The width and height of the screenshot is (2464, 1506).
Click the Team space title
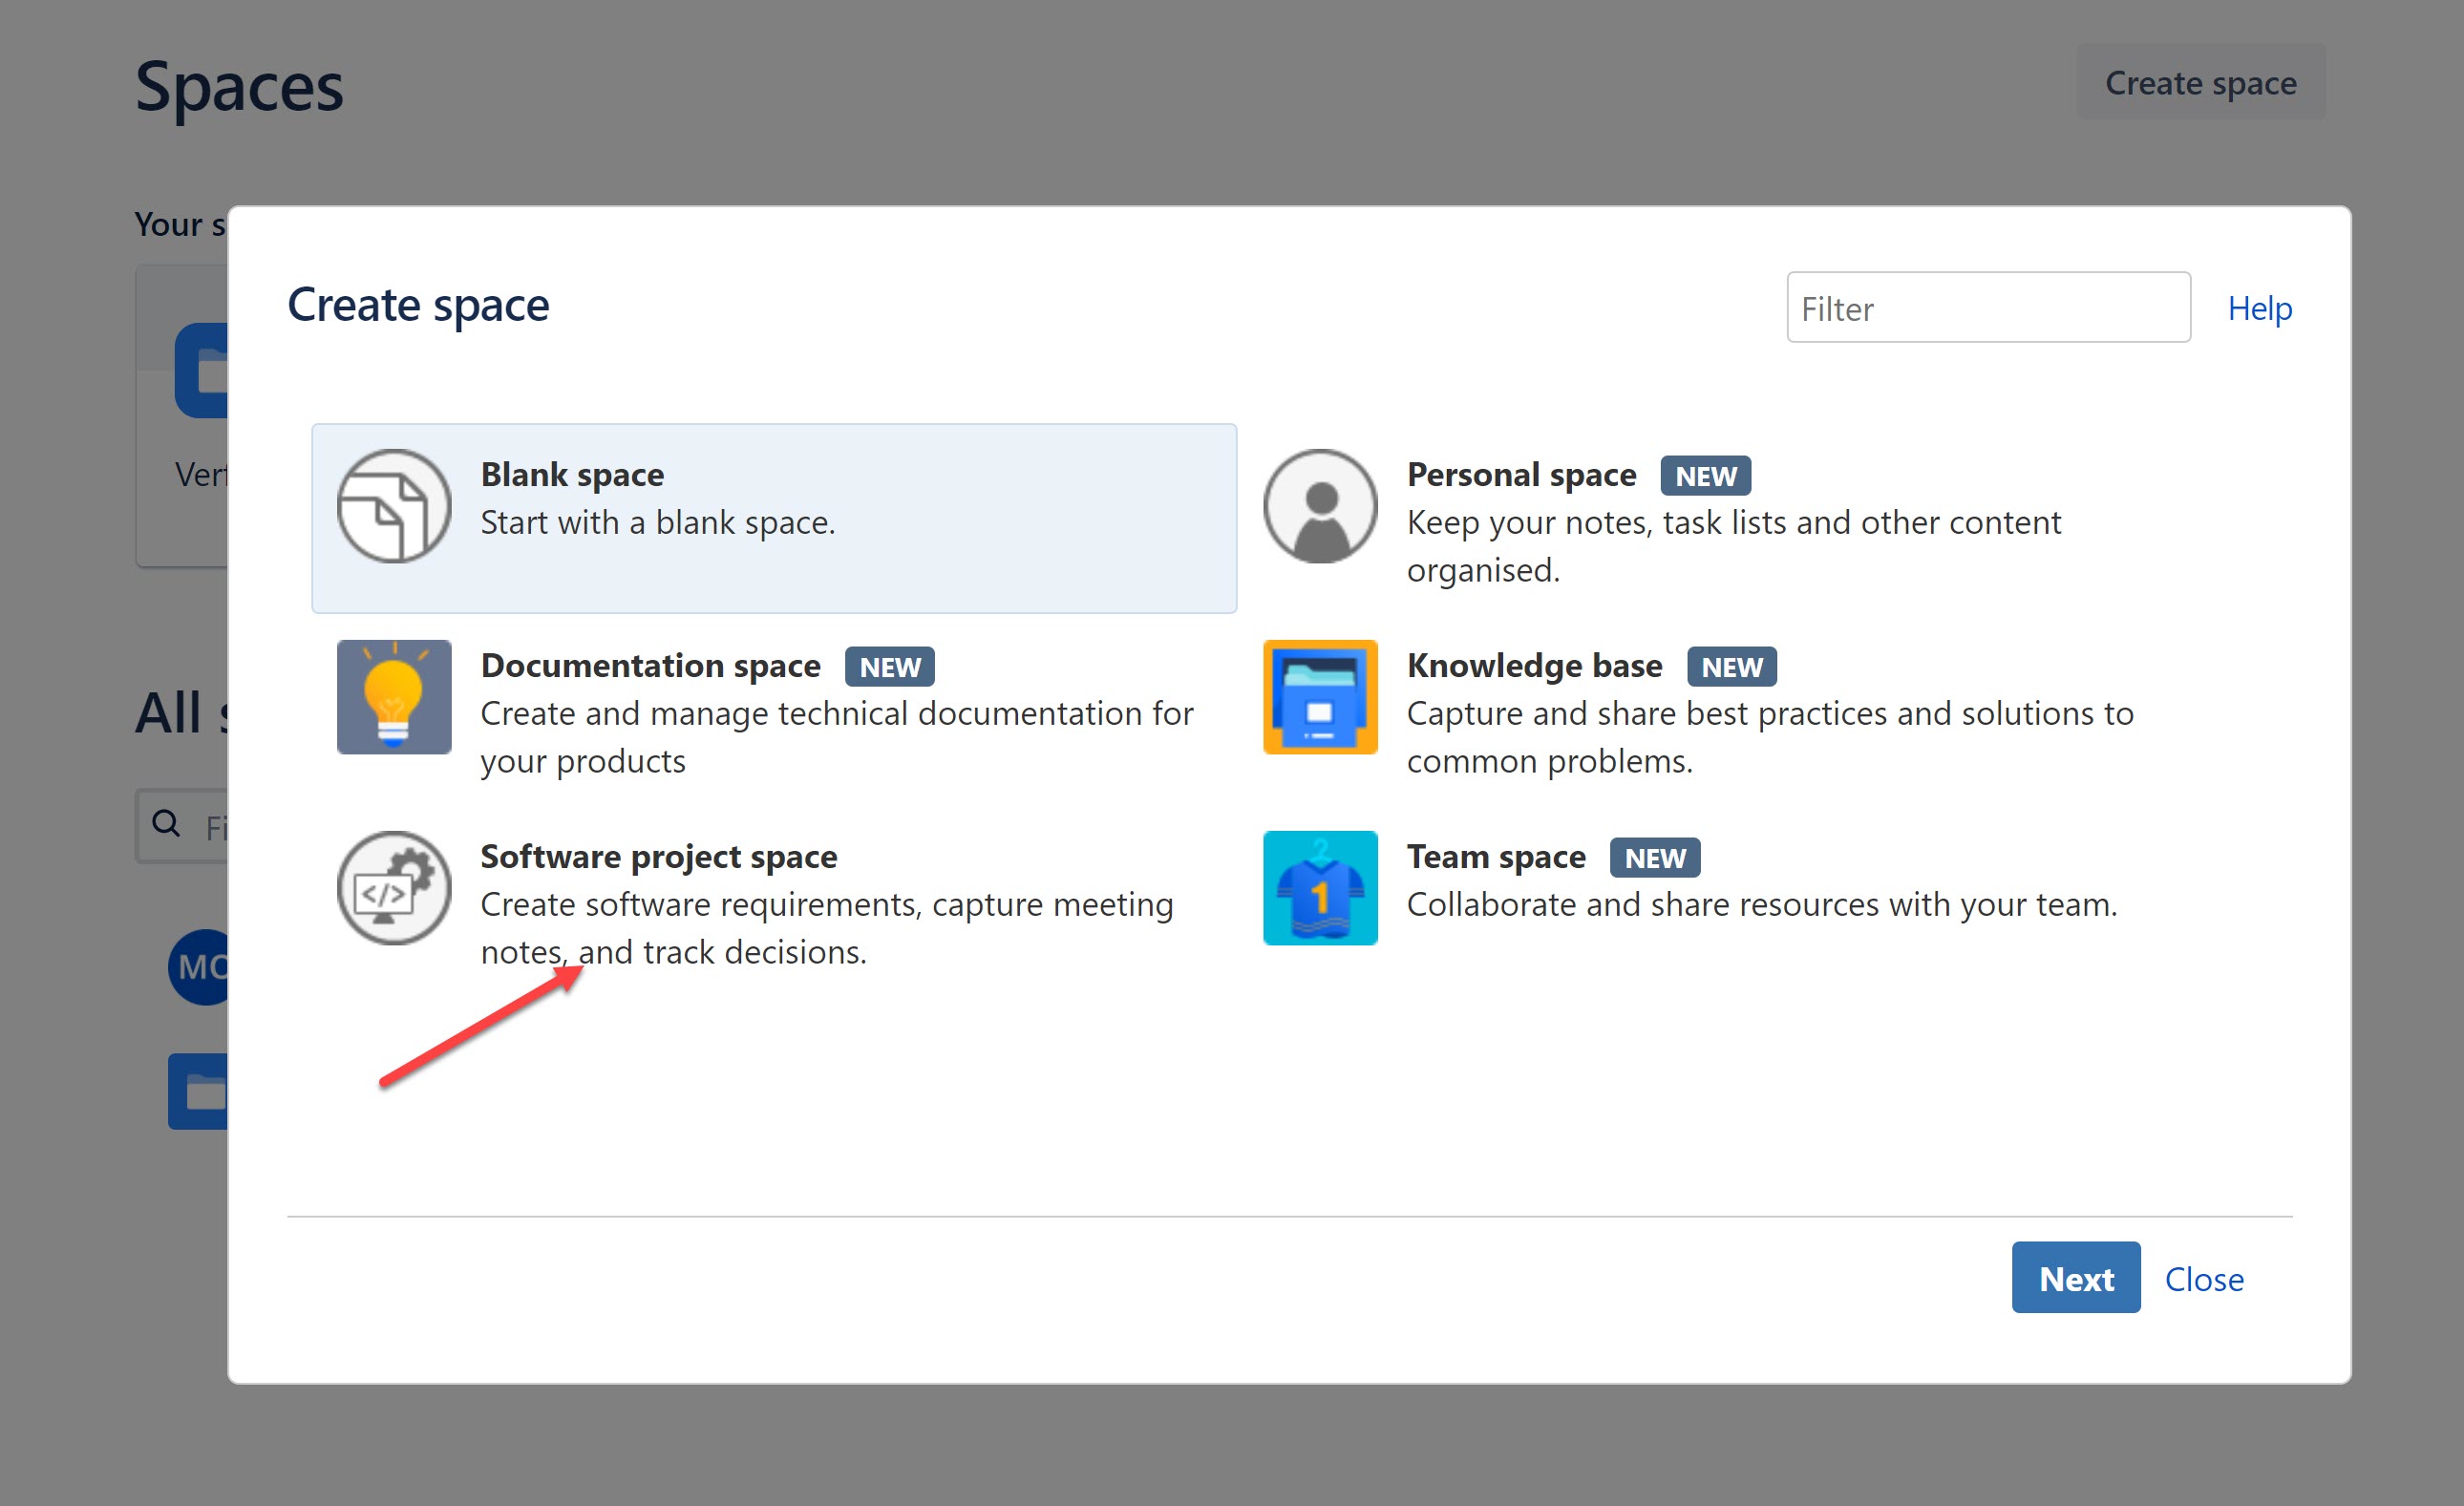1496,857
